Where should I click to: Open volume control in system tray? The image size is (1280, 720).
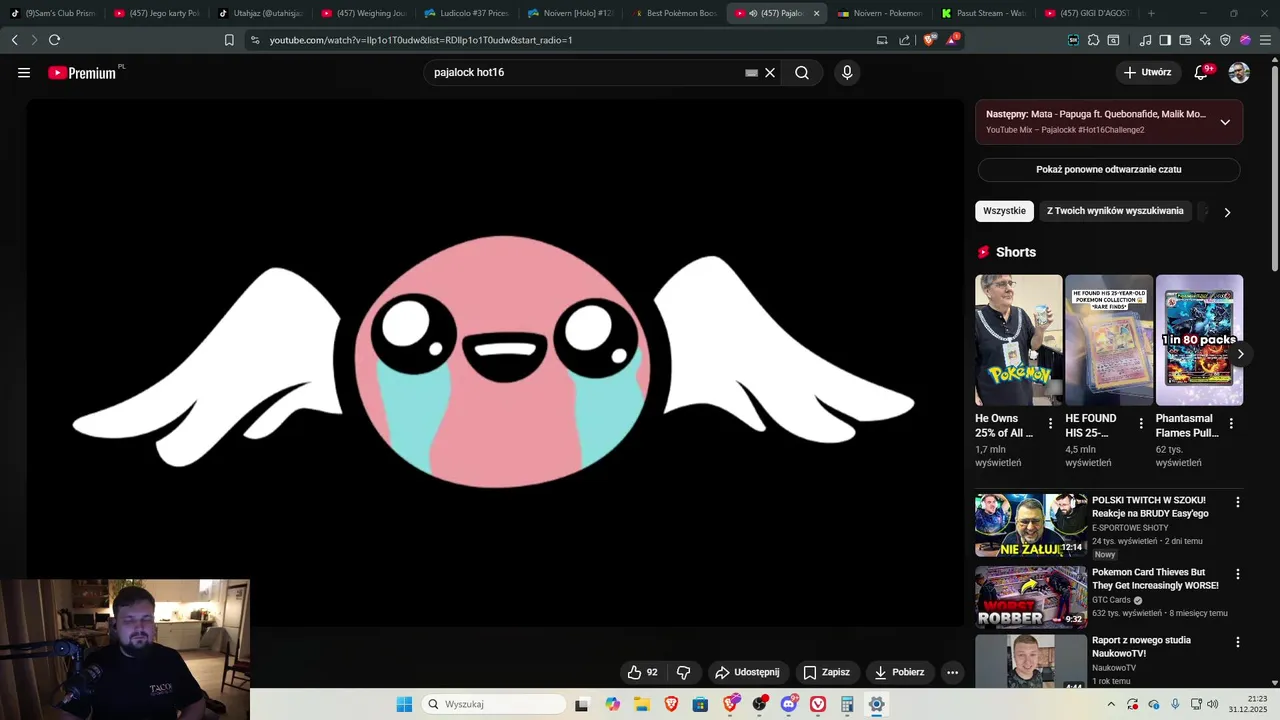(x=1213, y=704)
